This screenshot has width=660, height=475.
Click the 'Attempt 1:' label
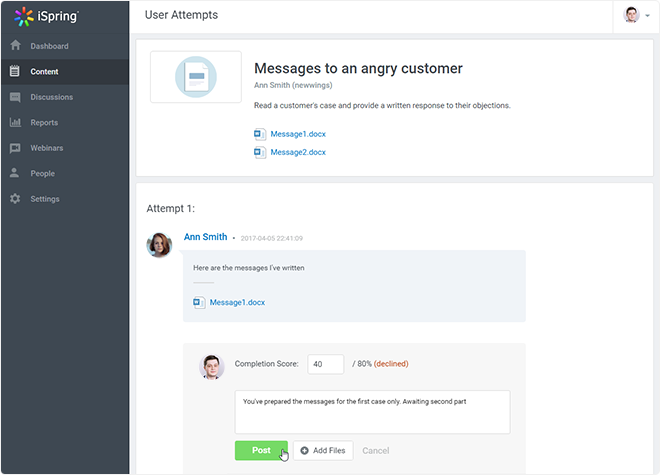170,208
